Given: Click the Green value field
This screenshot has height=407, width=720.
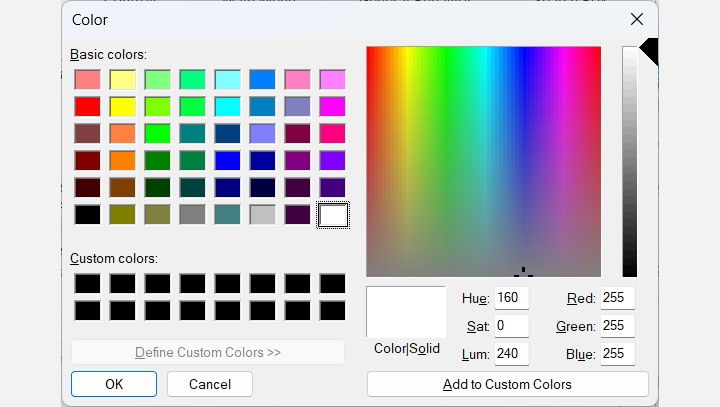Looking at the screenshot, I should point(617,326).
